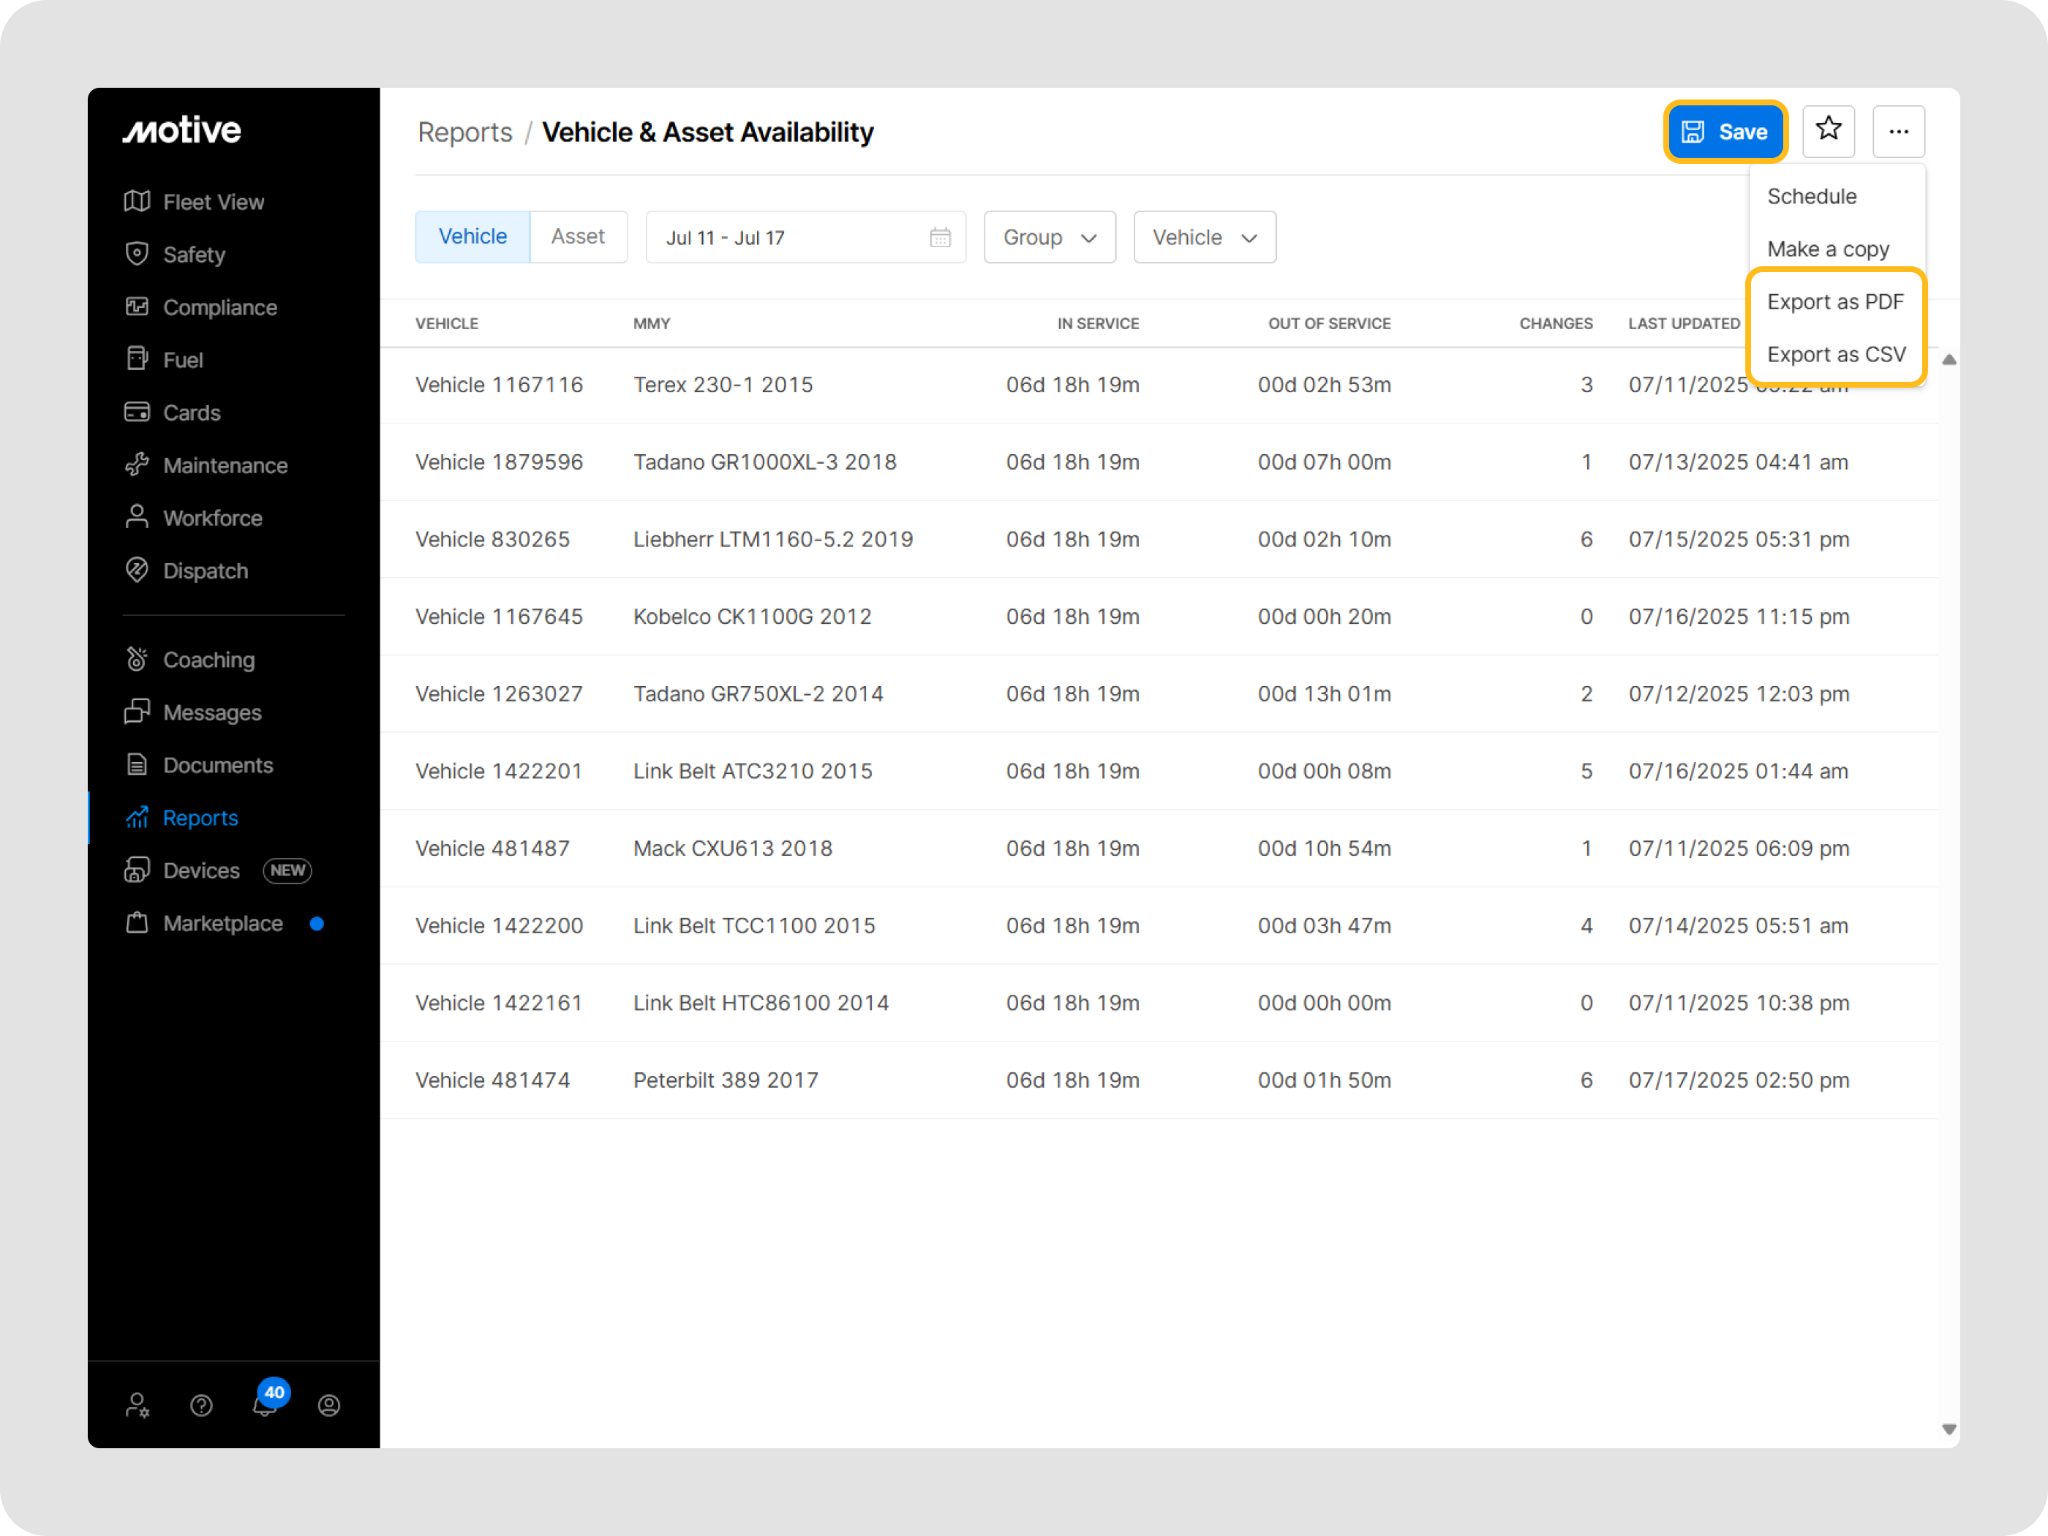Select Export as PDF from menu

[x=1835, y=301]
